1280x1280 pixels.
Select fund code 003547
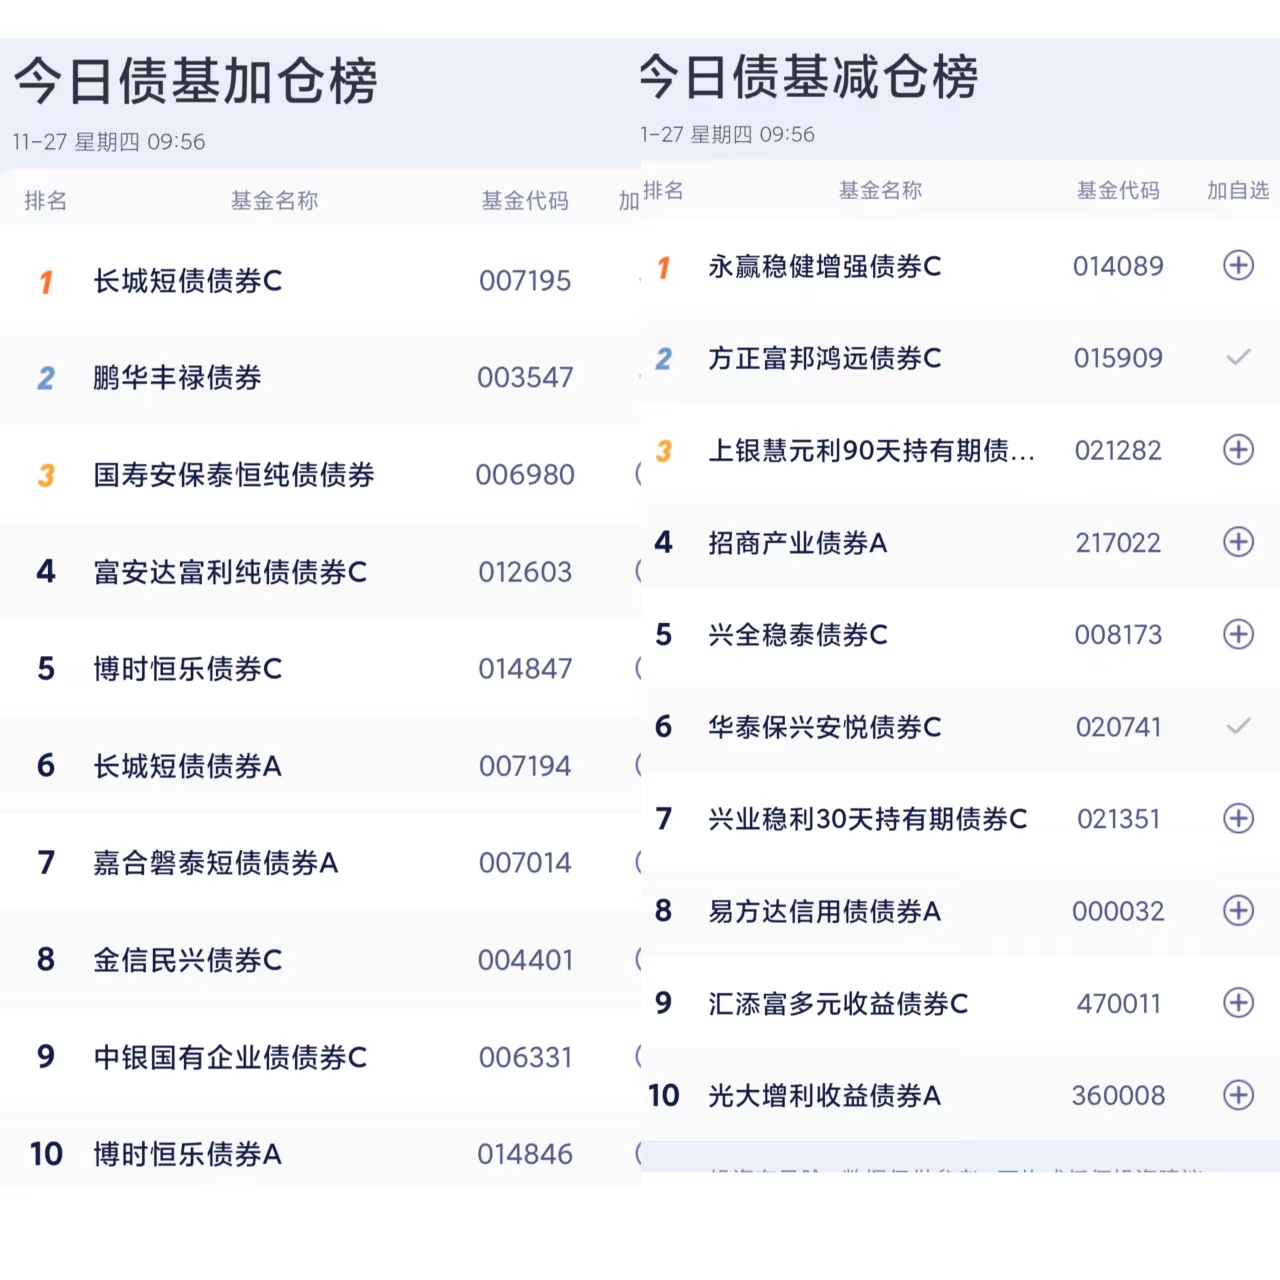pos(525,378)
